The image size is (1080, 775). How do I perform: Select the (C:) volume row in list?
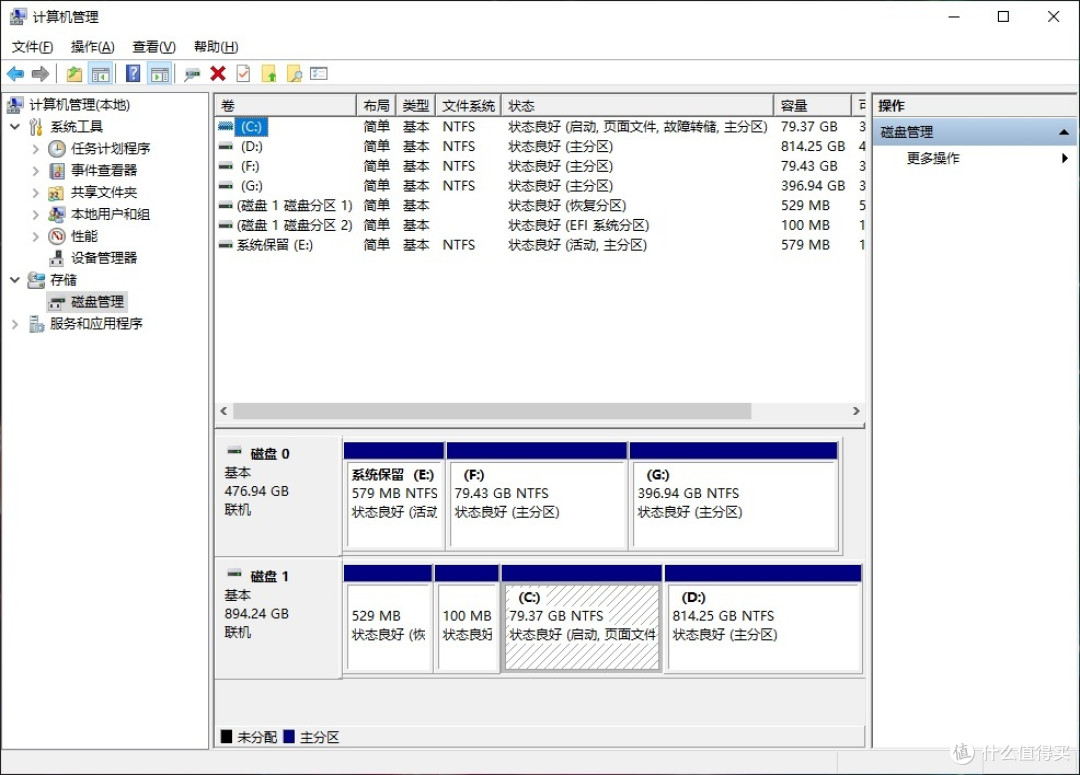click(x=541, y=127)
